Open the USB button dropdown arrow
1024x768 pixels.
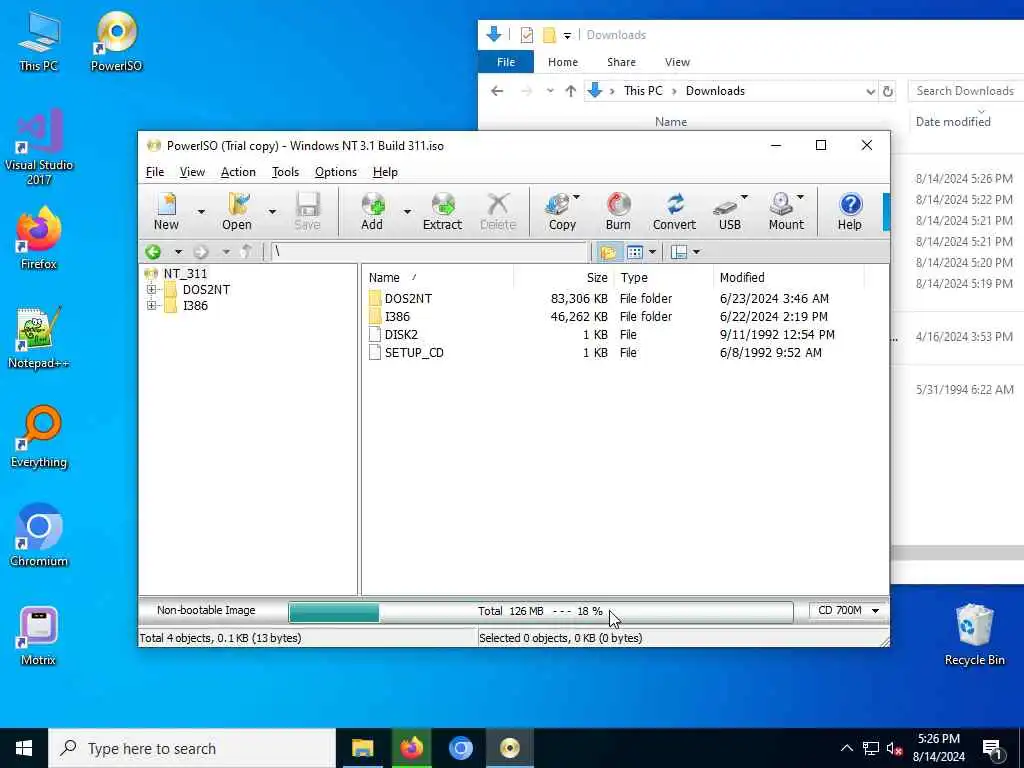(744, 197)
